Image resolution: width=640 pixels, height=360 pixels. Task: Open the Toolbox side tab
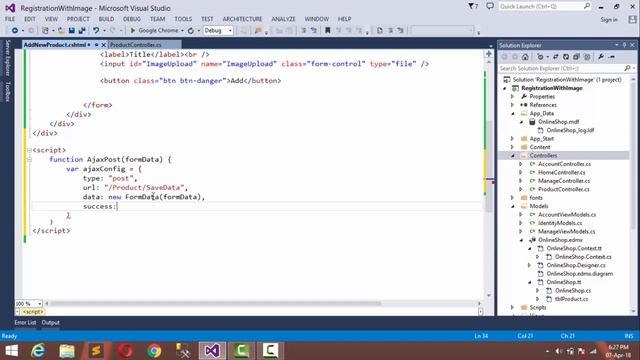7,91
